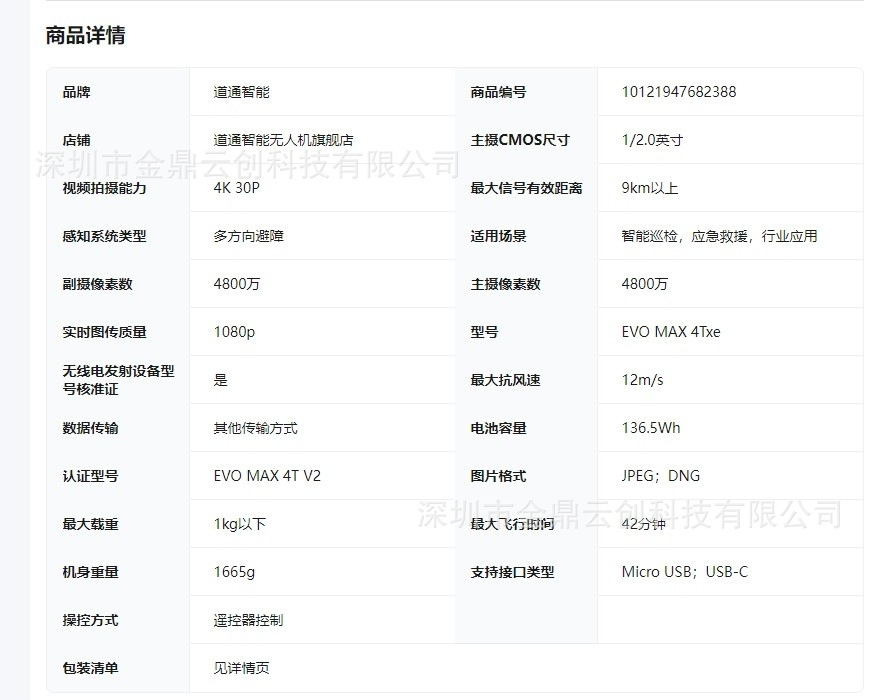Click model value EVO MAX 4Txe
This screenshot has width=877, height=700.
pyautogui.click(x=671, y=332)
